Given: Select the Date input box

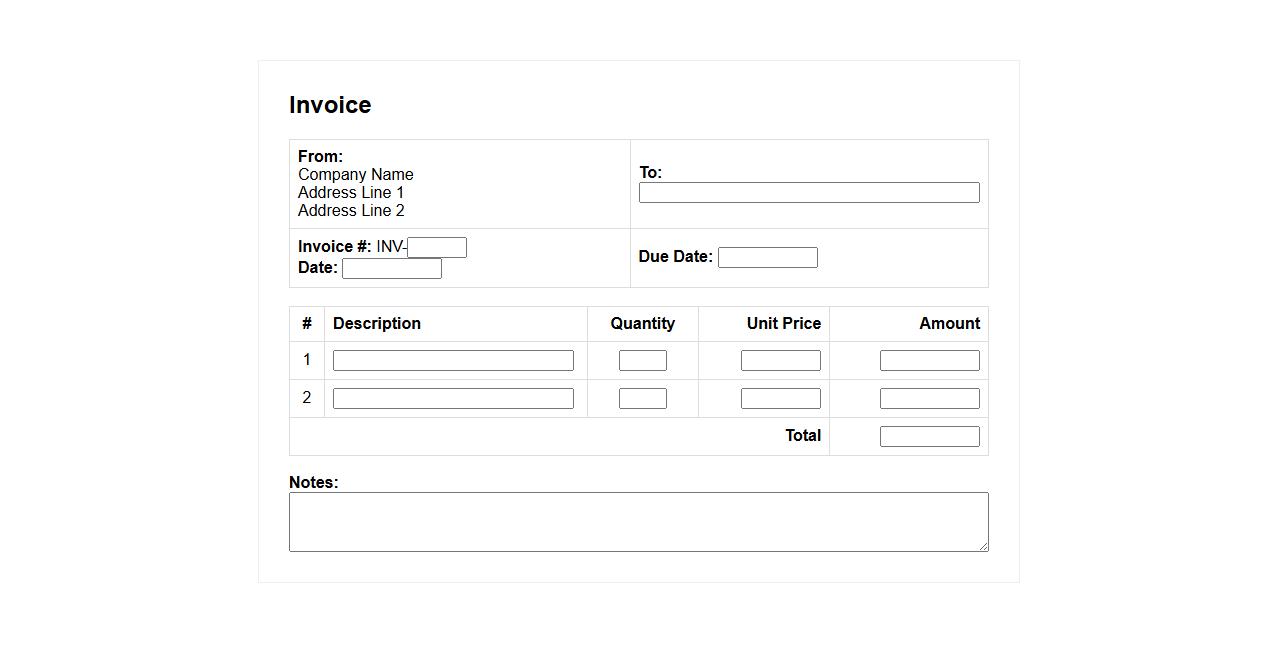Looking at the screenshot, I should tap(391, 268).
